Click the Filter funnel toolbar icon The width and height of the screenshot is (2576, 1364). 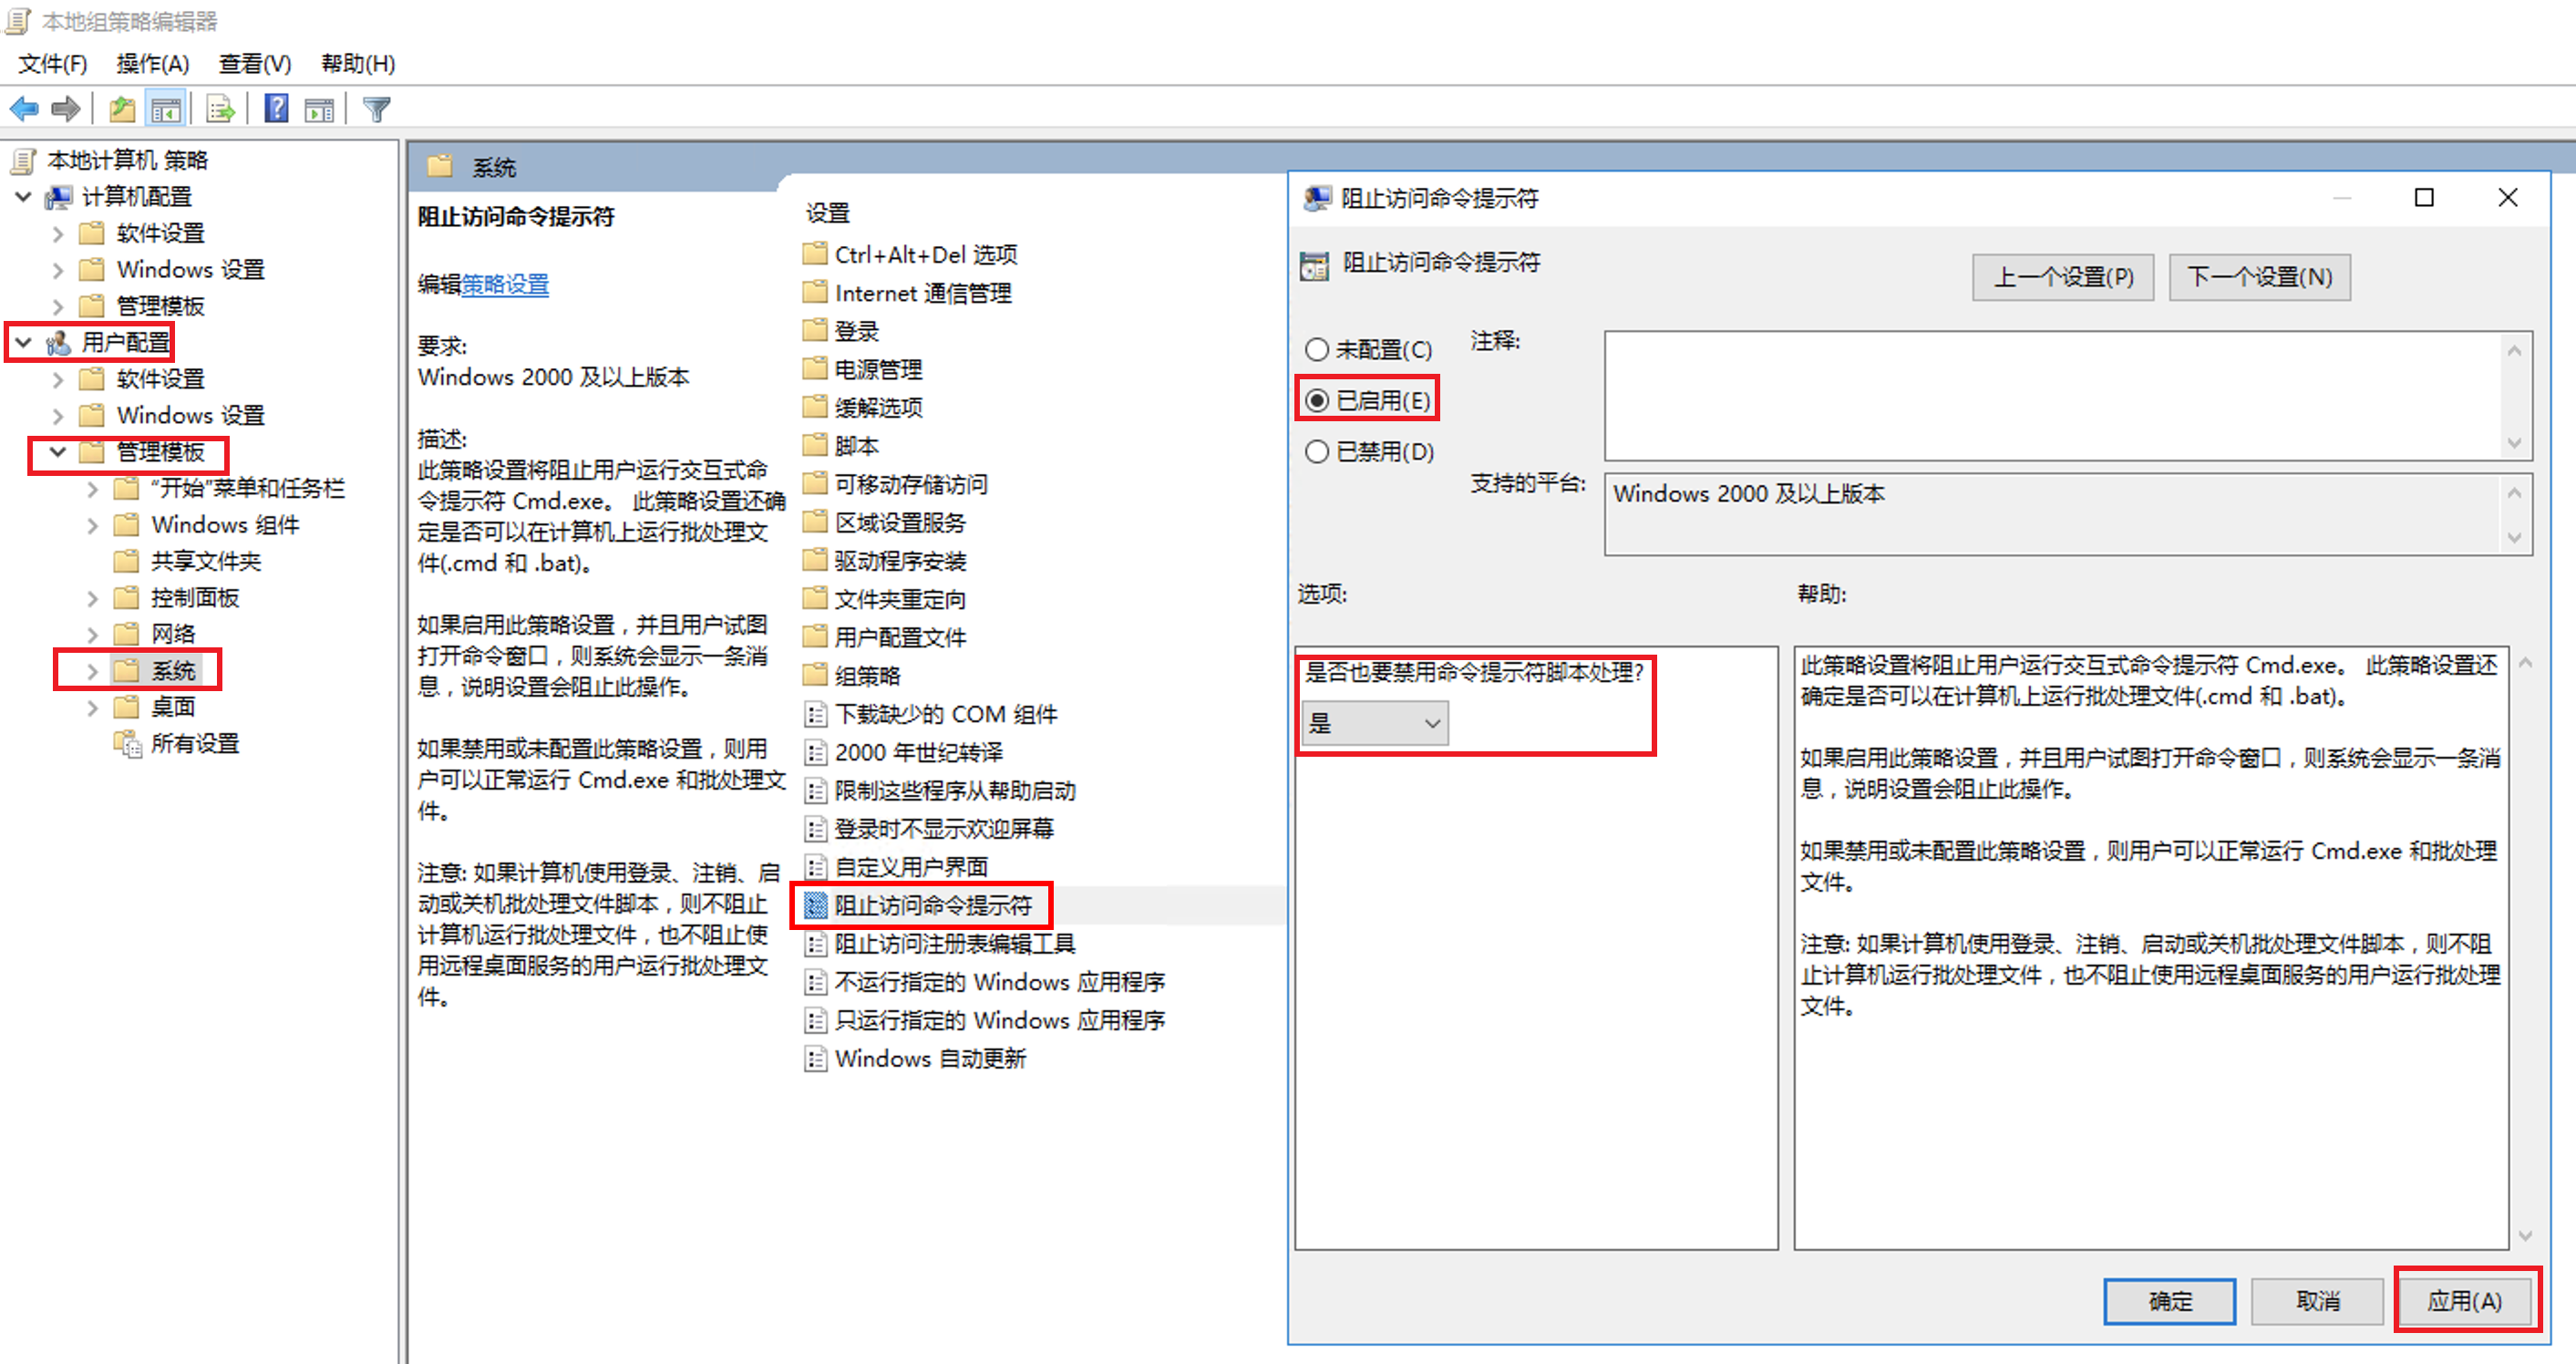click(377, 108)
